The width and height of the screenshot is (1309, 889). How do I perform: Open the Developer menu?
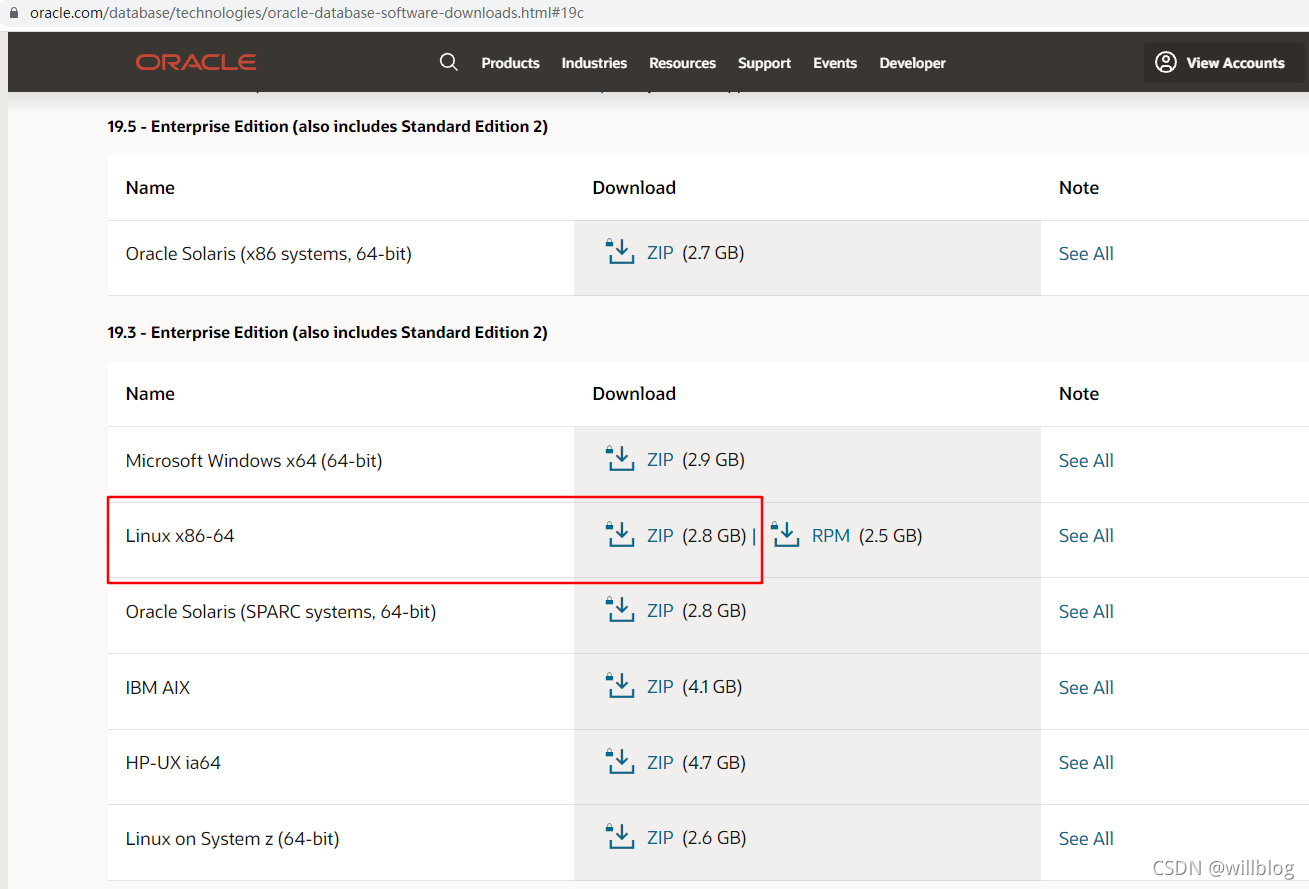tap(912, 63)
